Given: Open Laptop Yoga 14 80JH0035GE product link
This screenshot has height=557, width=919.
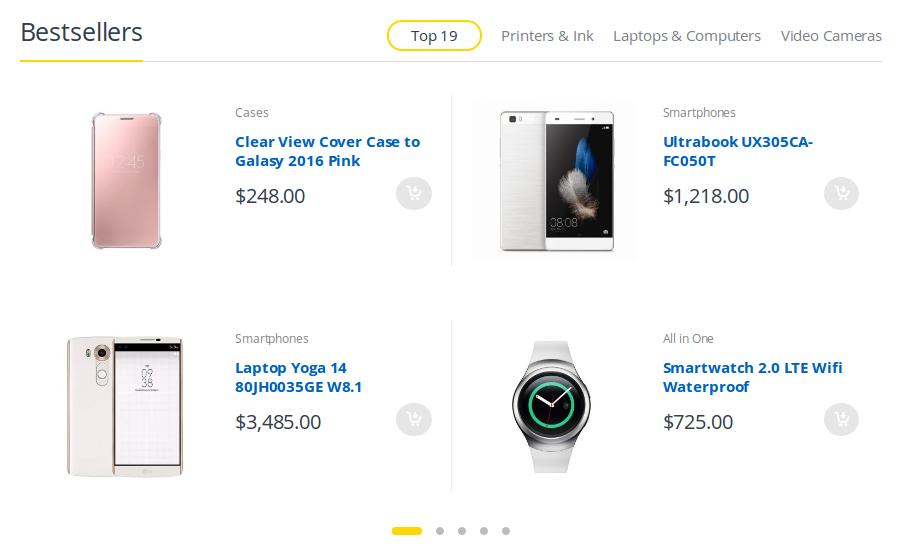Looking at the screenshot, I should point(298,377).
